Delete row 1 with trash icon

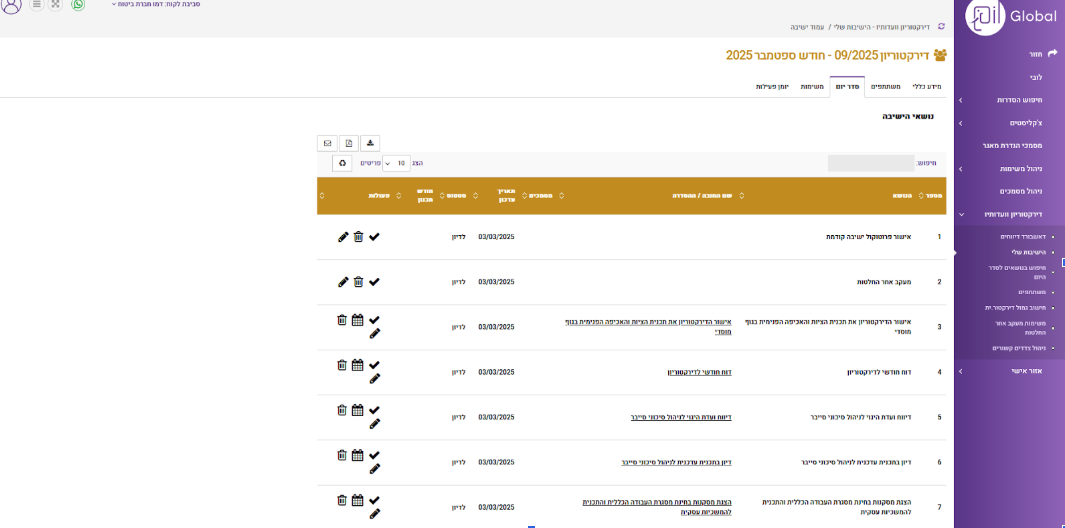[x=358, y=237]
